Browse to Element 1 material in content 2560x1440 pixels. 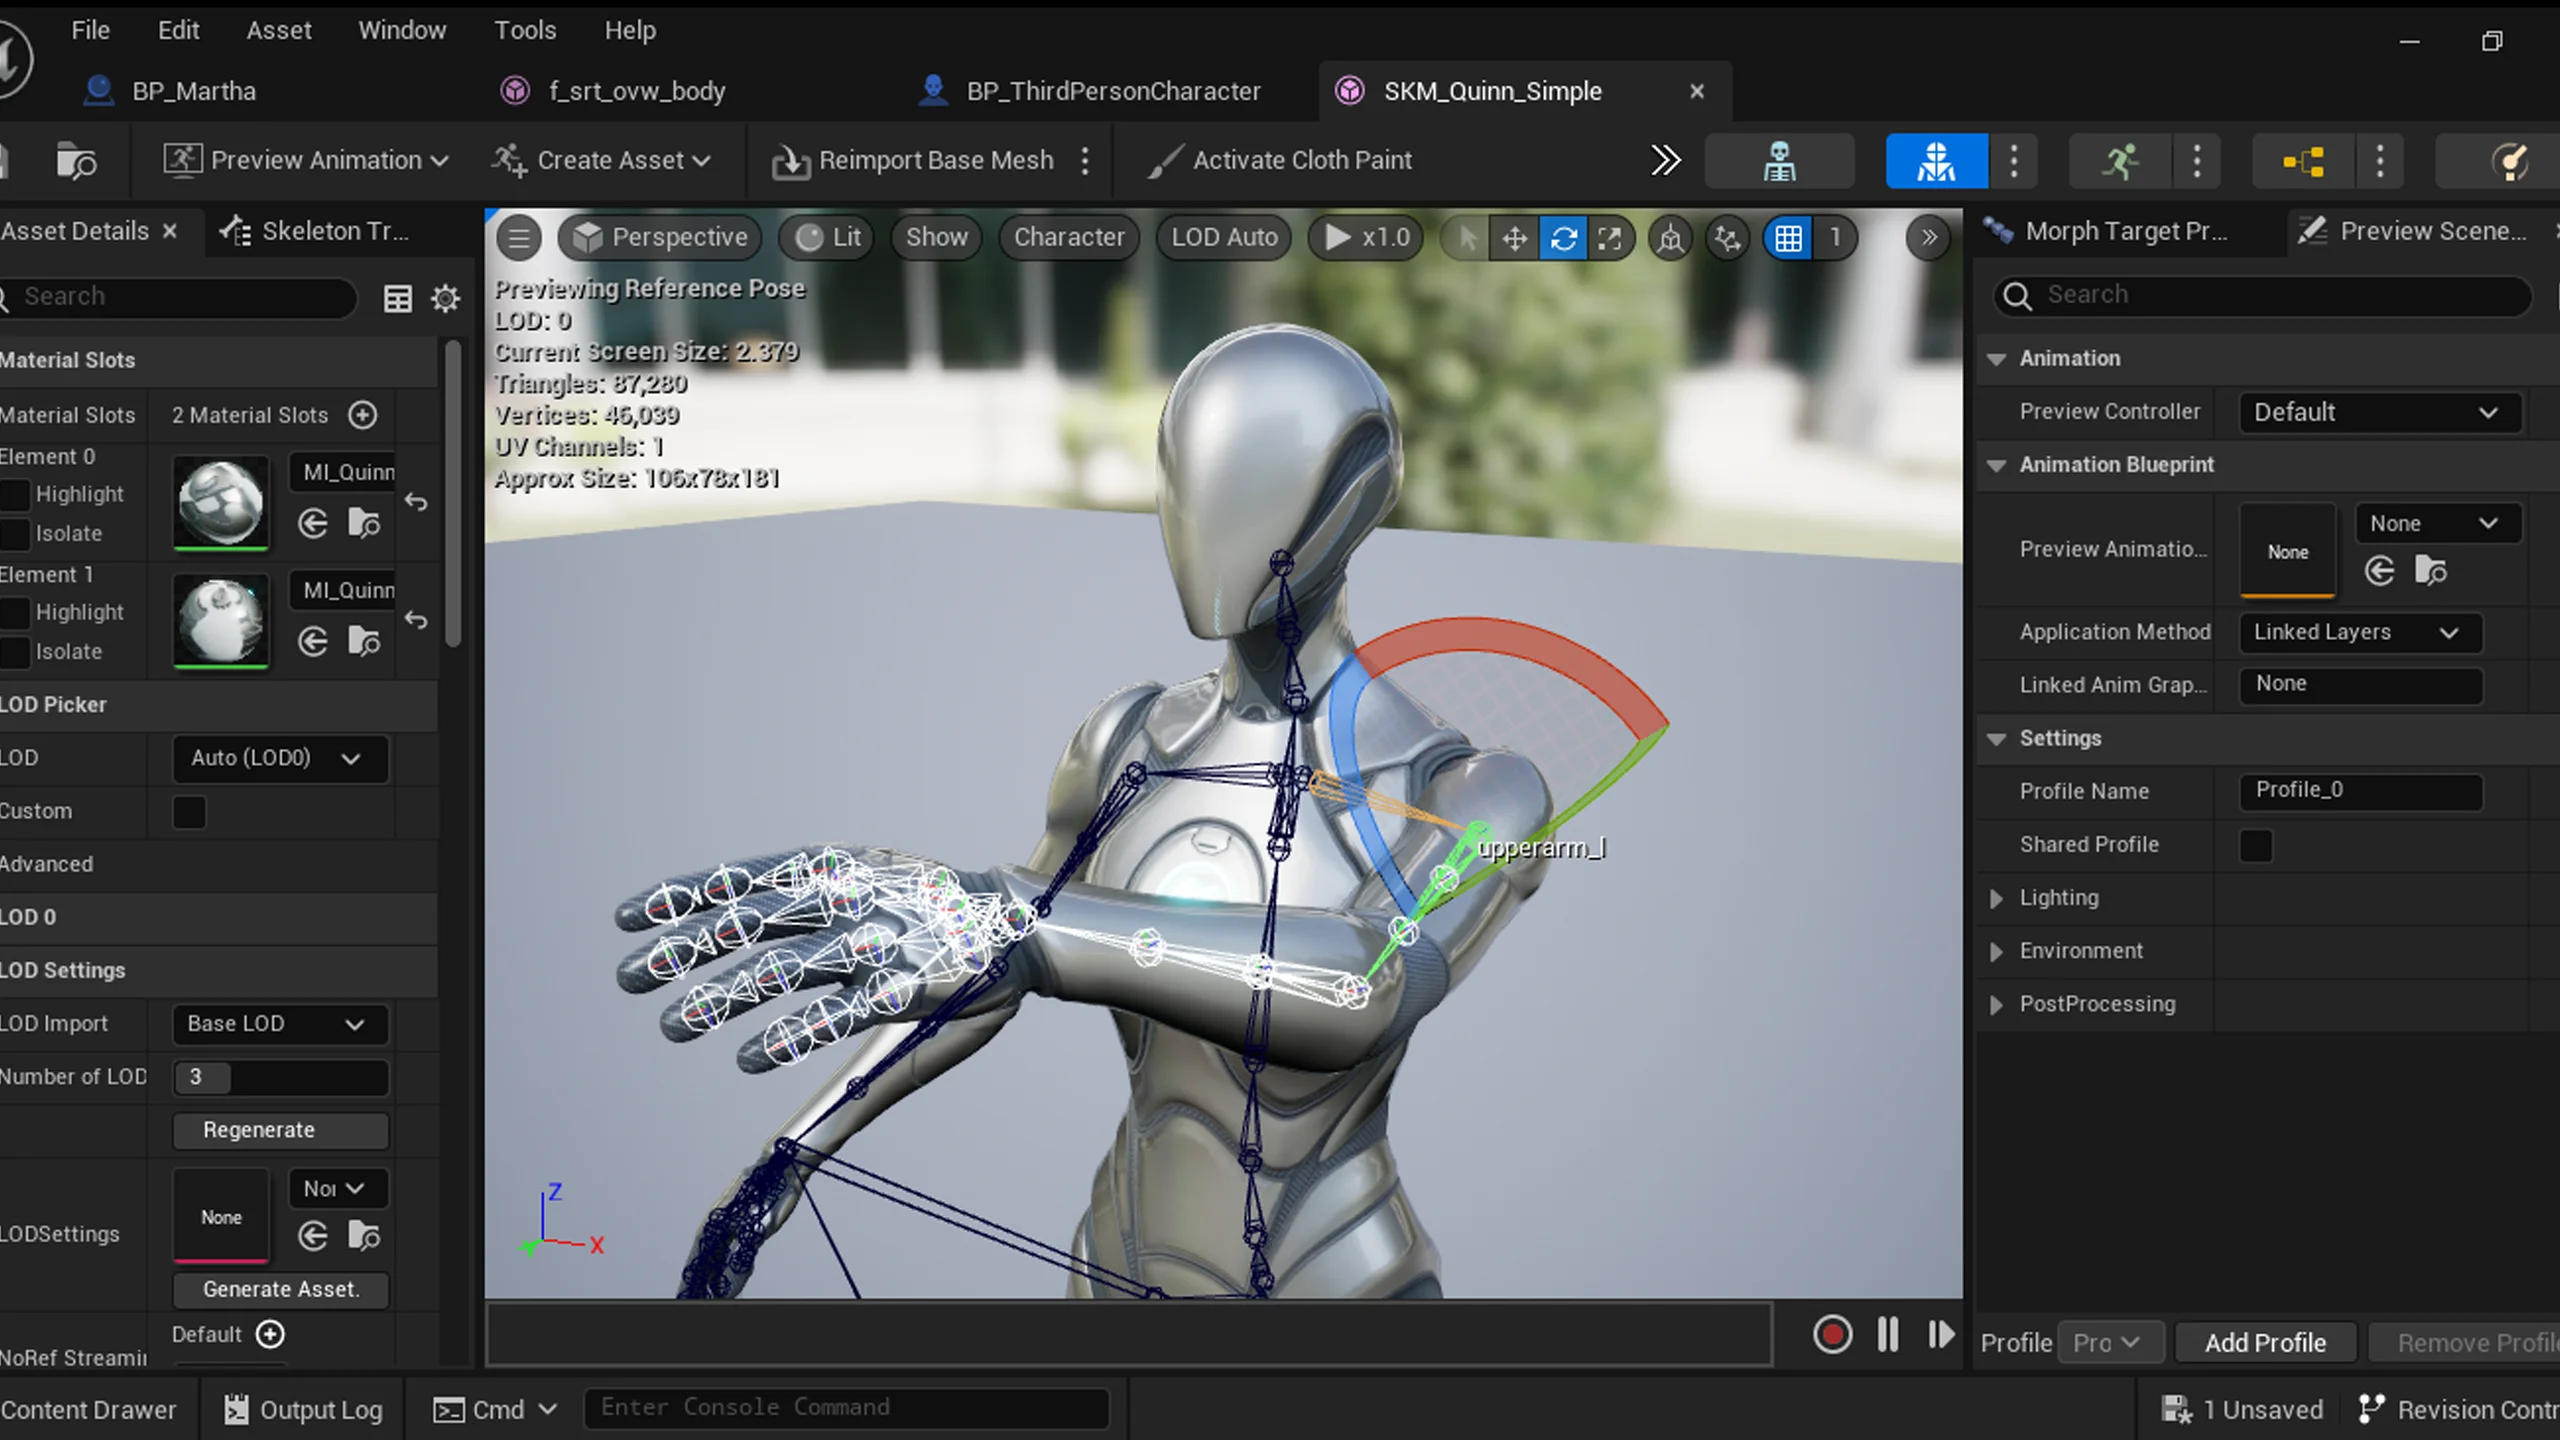pos(364,641)
